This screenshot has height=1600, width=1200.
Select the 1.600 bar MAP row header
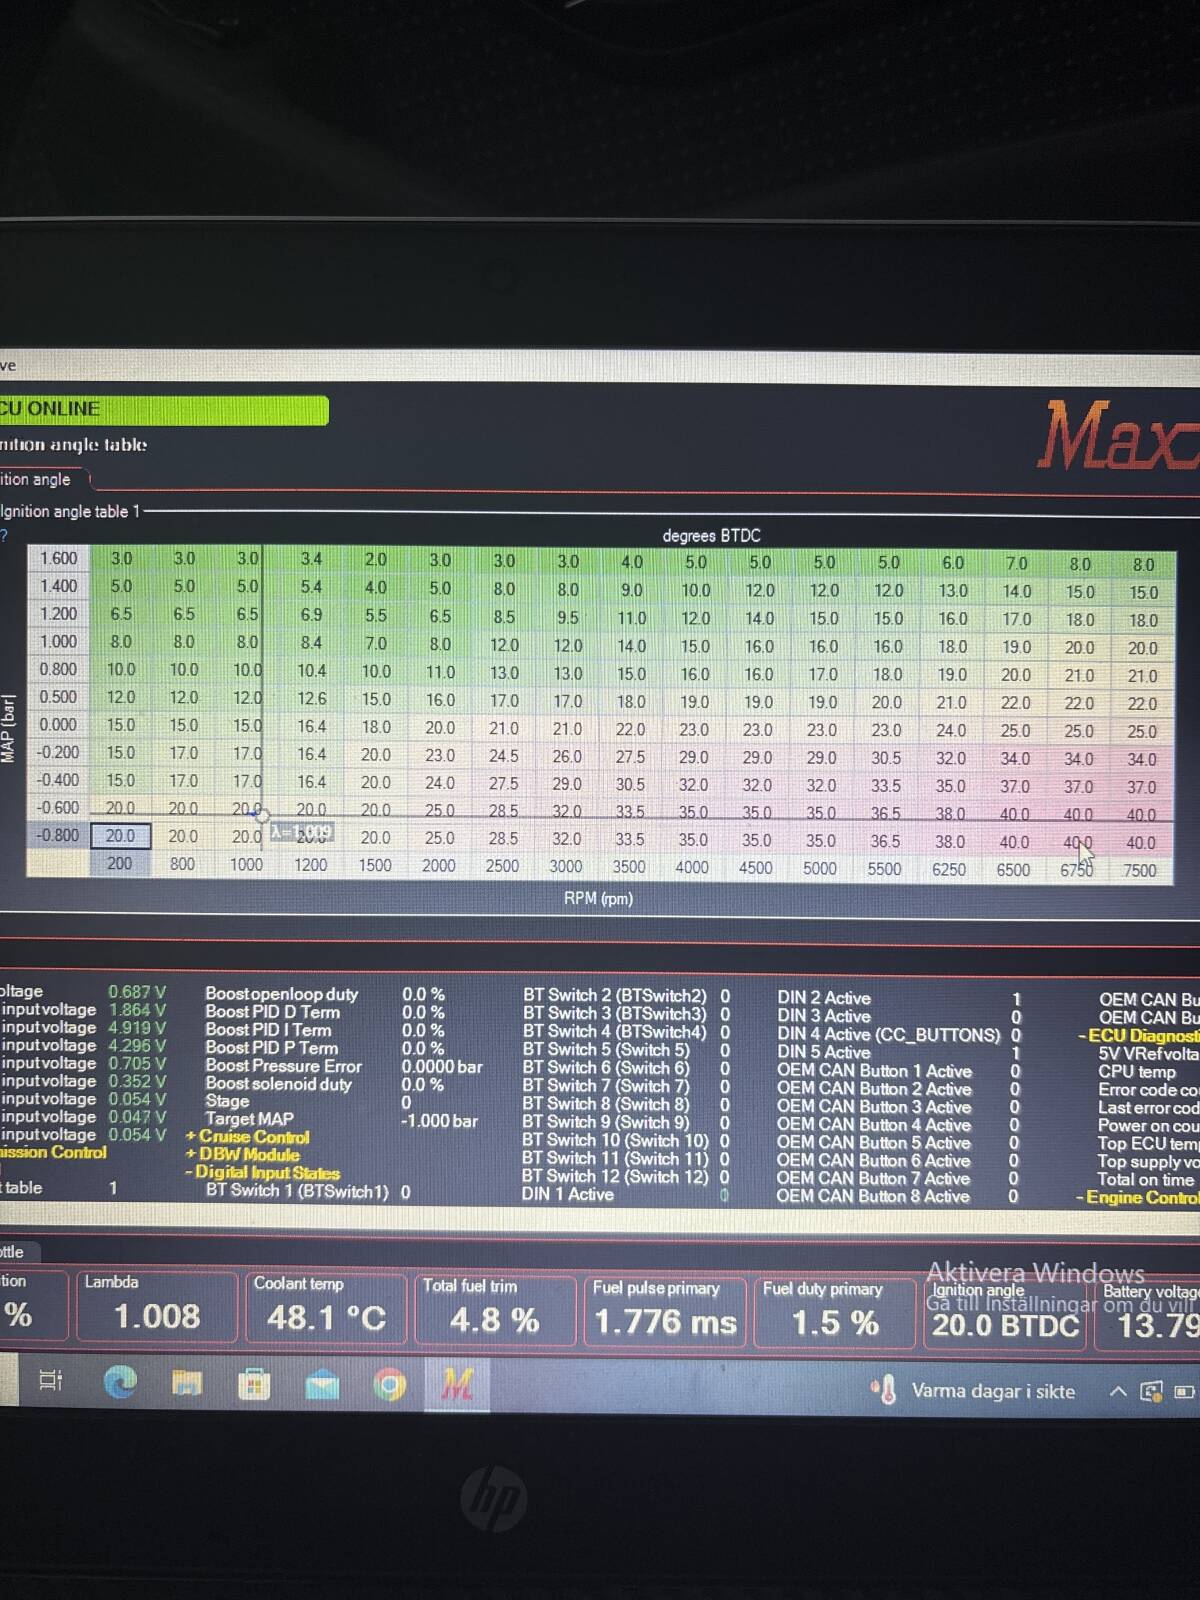click(58, 559)
